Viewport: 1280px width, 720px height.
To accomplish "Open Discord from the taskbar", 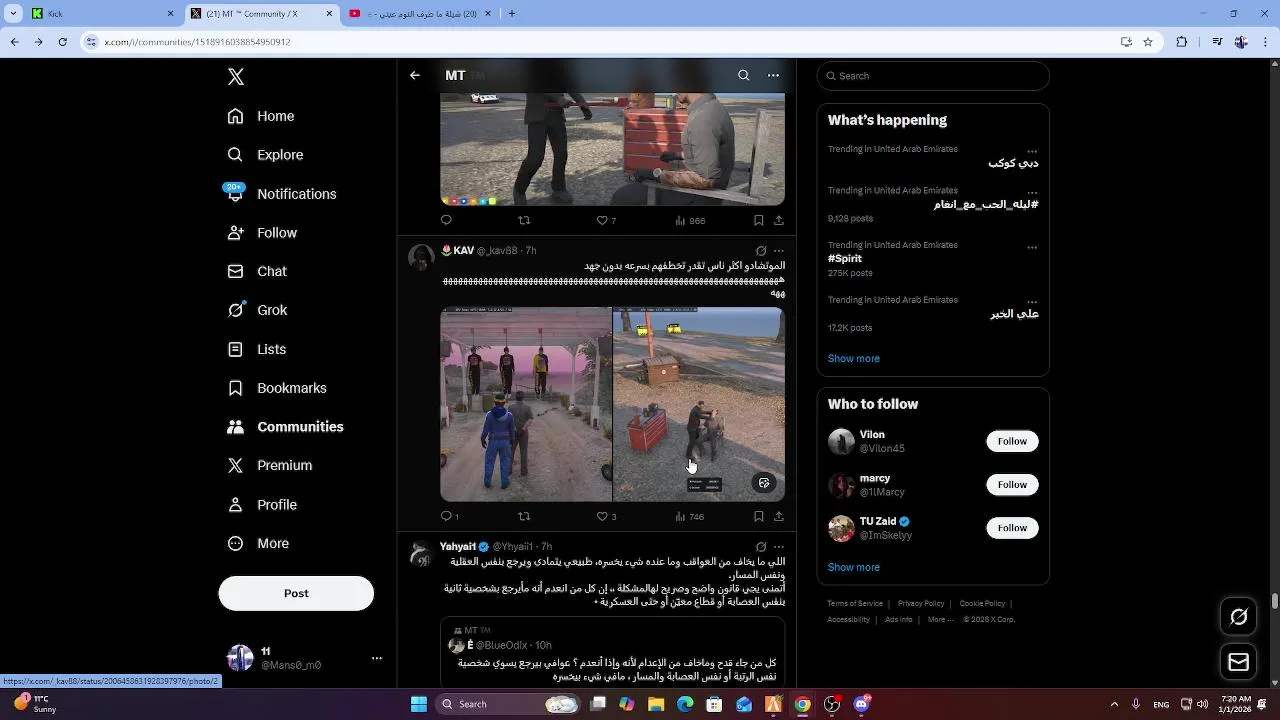I will (861, 704).
